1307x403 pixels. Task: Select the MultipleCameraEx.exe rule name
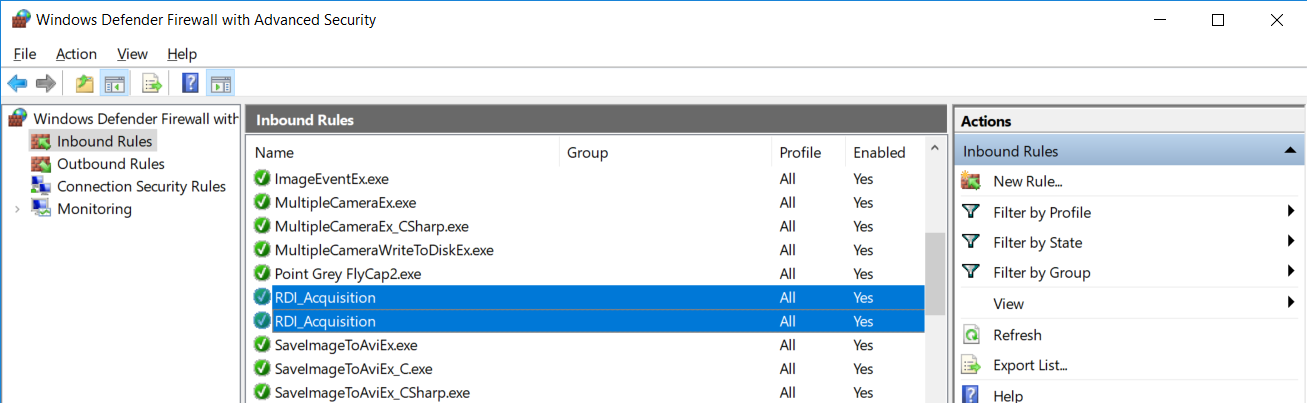345,202
